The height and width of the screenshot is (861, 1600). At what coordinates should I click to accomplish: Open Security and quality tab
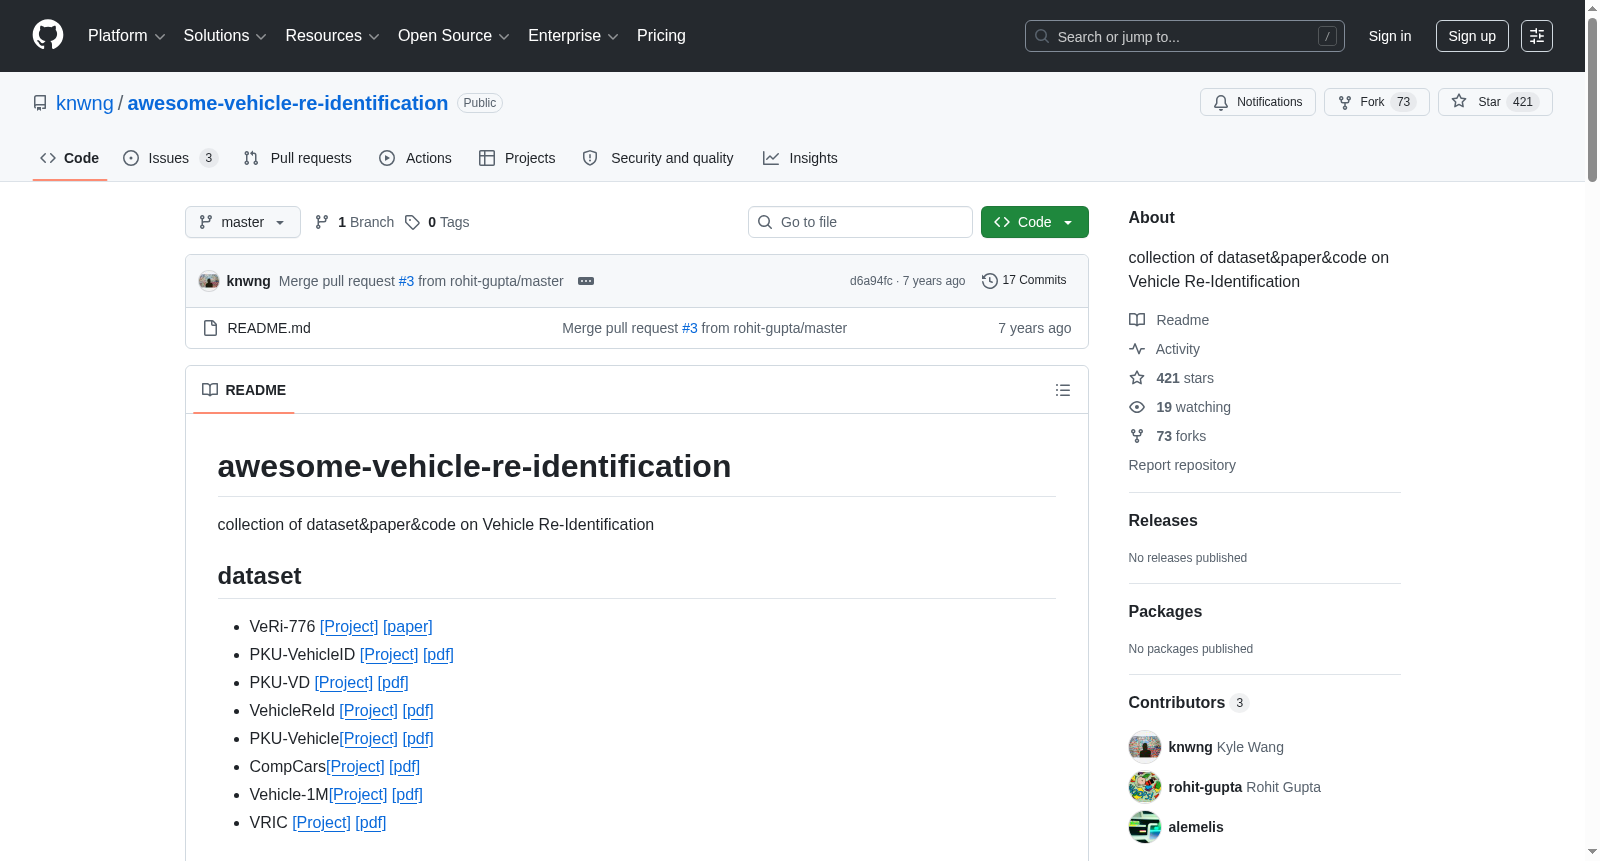(658, 158)
